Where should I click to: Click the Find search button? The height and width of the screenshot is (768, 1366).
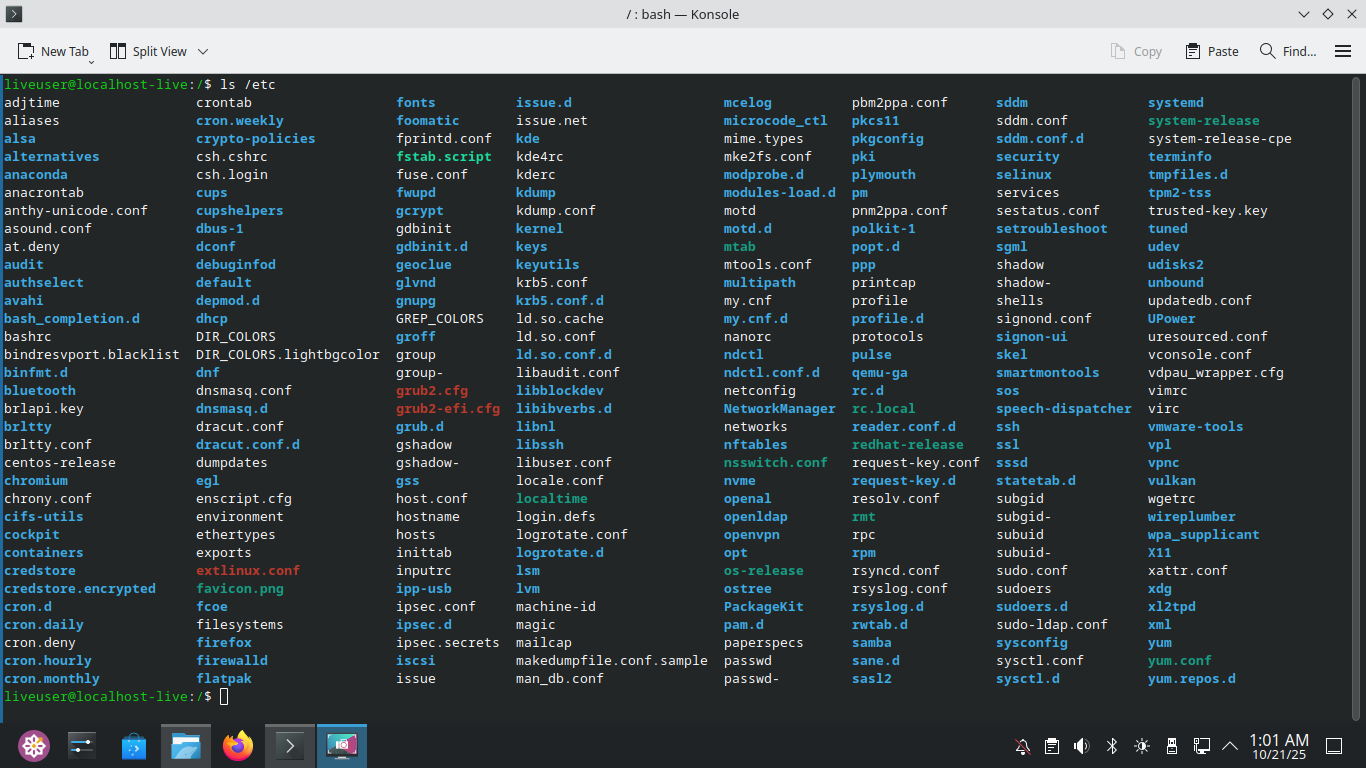(x=1287, y=51)
